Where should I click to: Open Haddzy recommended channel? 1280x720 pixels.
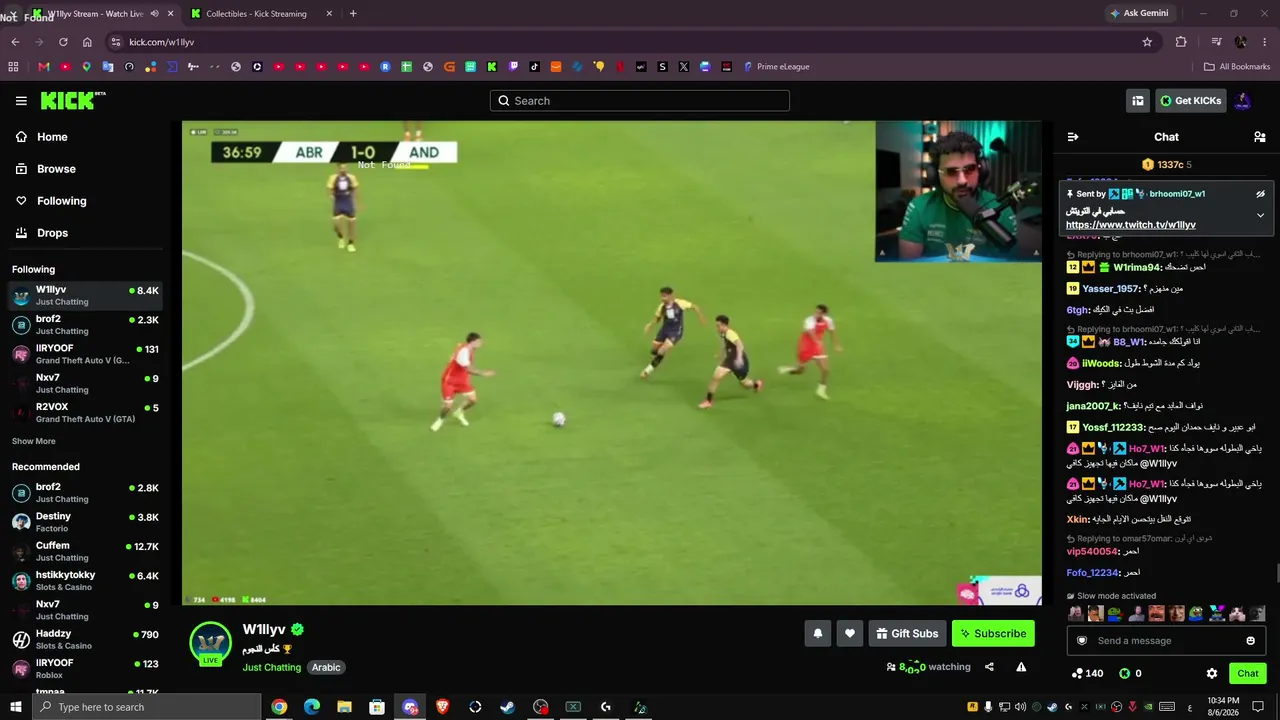coord(84,639)
